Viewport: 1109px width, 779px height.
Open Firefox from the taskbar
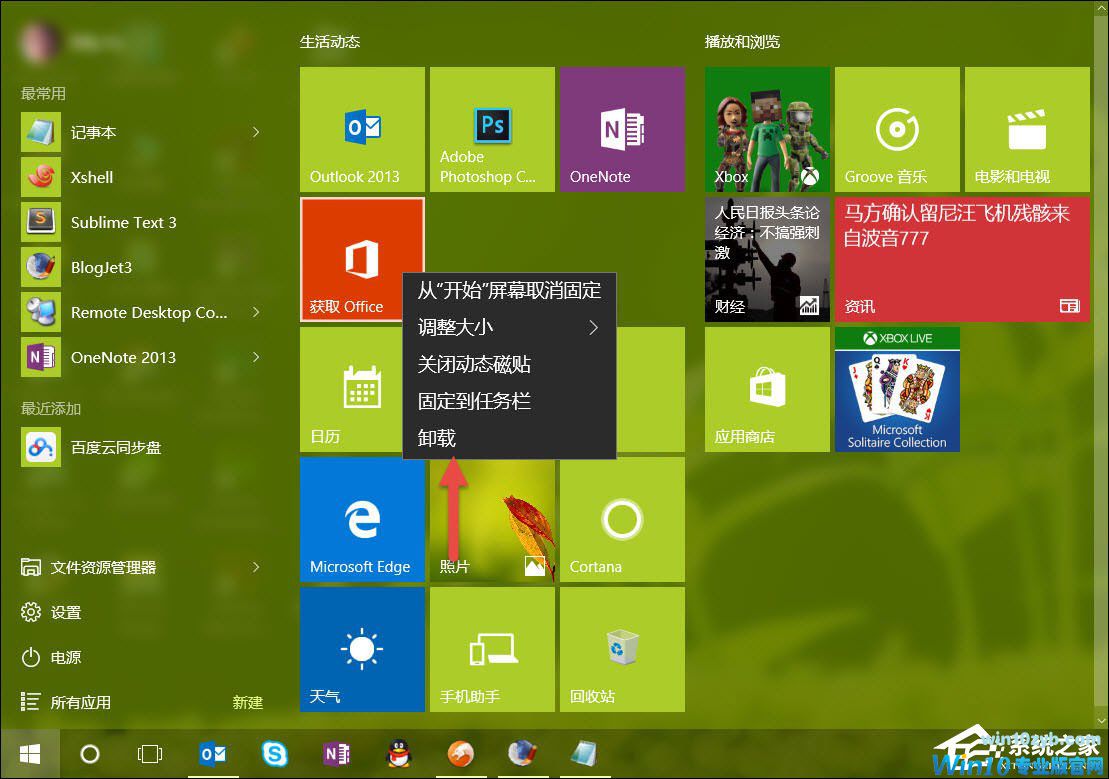[460, 754]
